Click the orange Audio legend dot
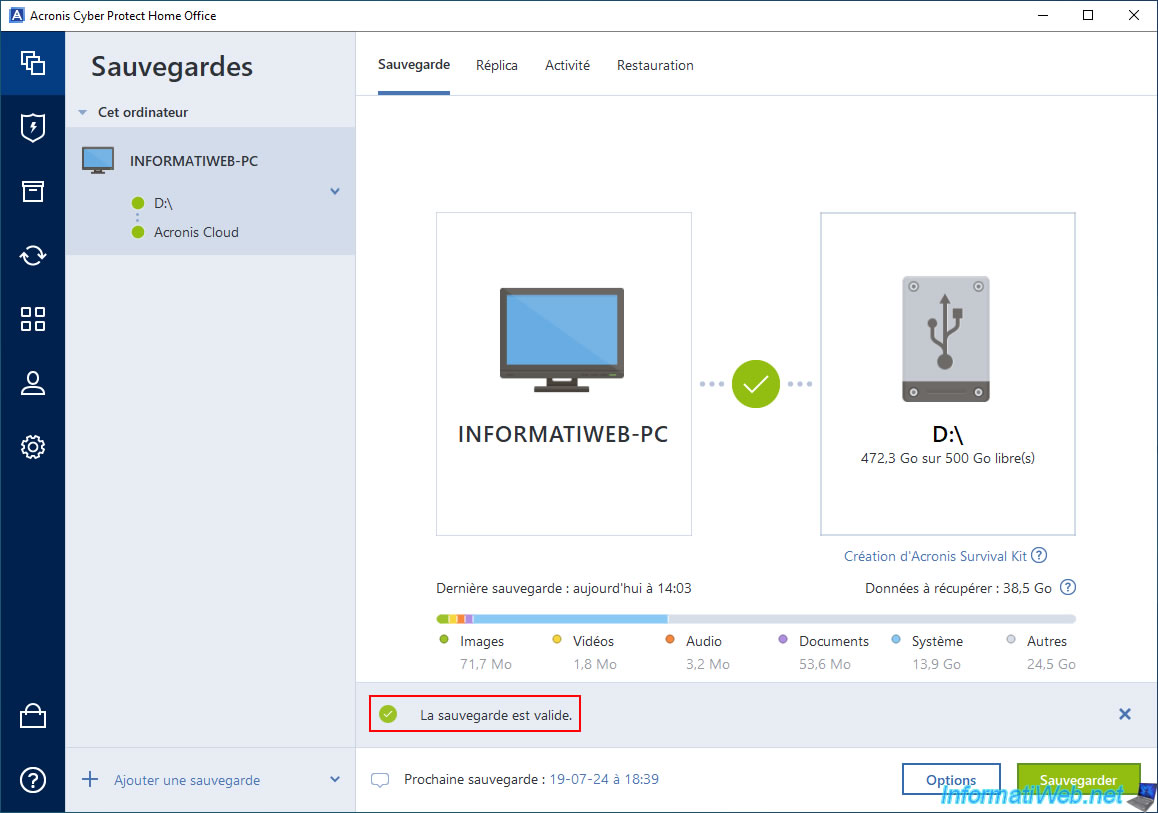The width and height of the screenshot is (1158, 813). [x=670, y=639]
